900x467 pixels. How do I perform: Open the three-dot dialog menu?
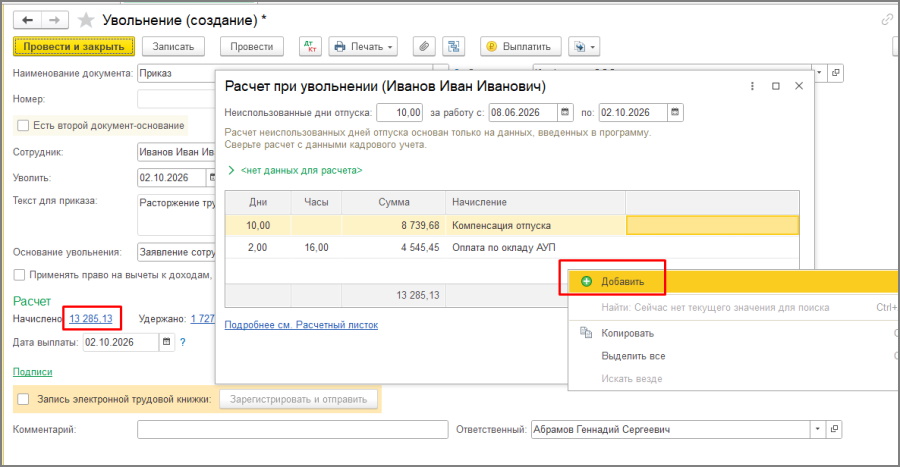752,86
